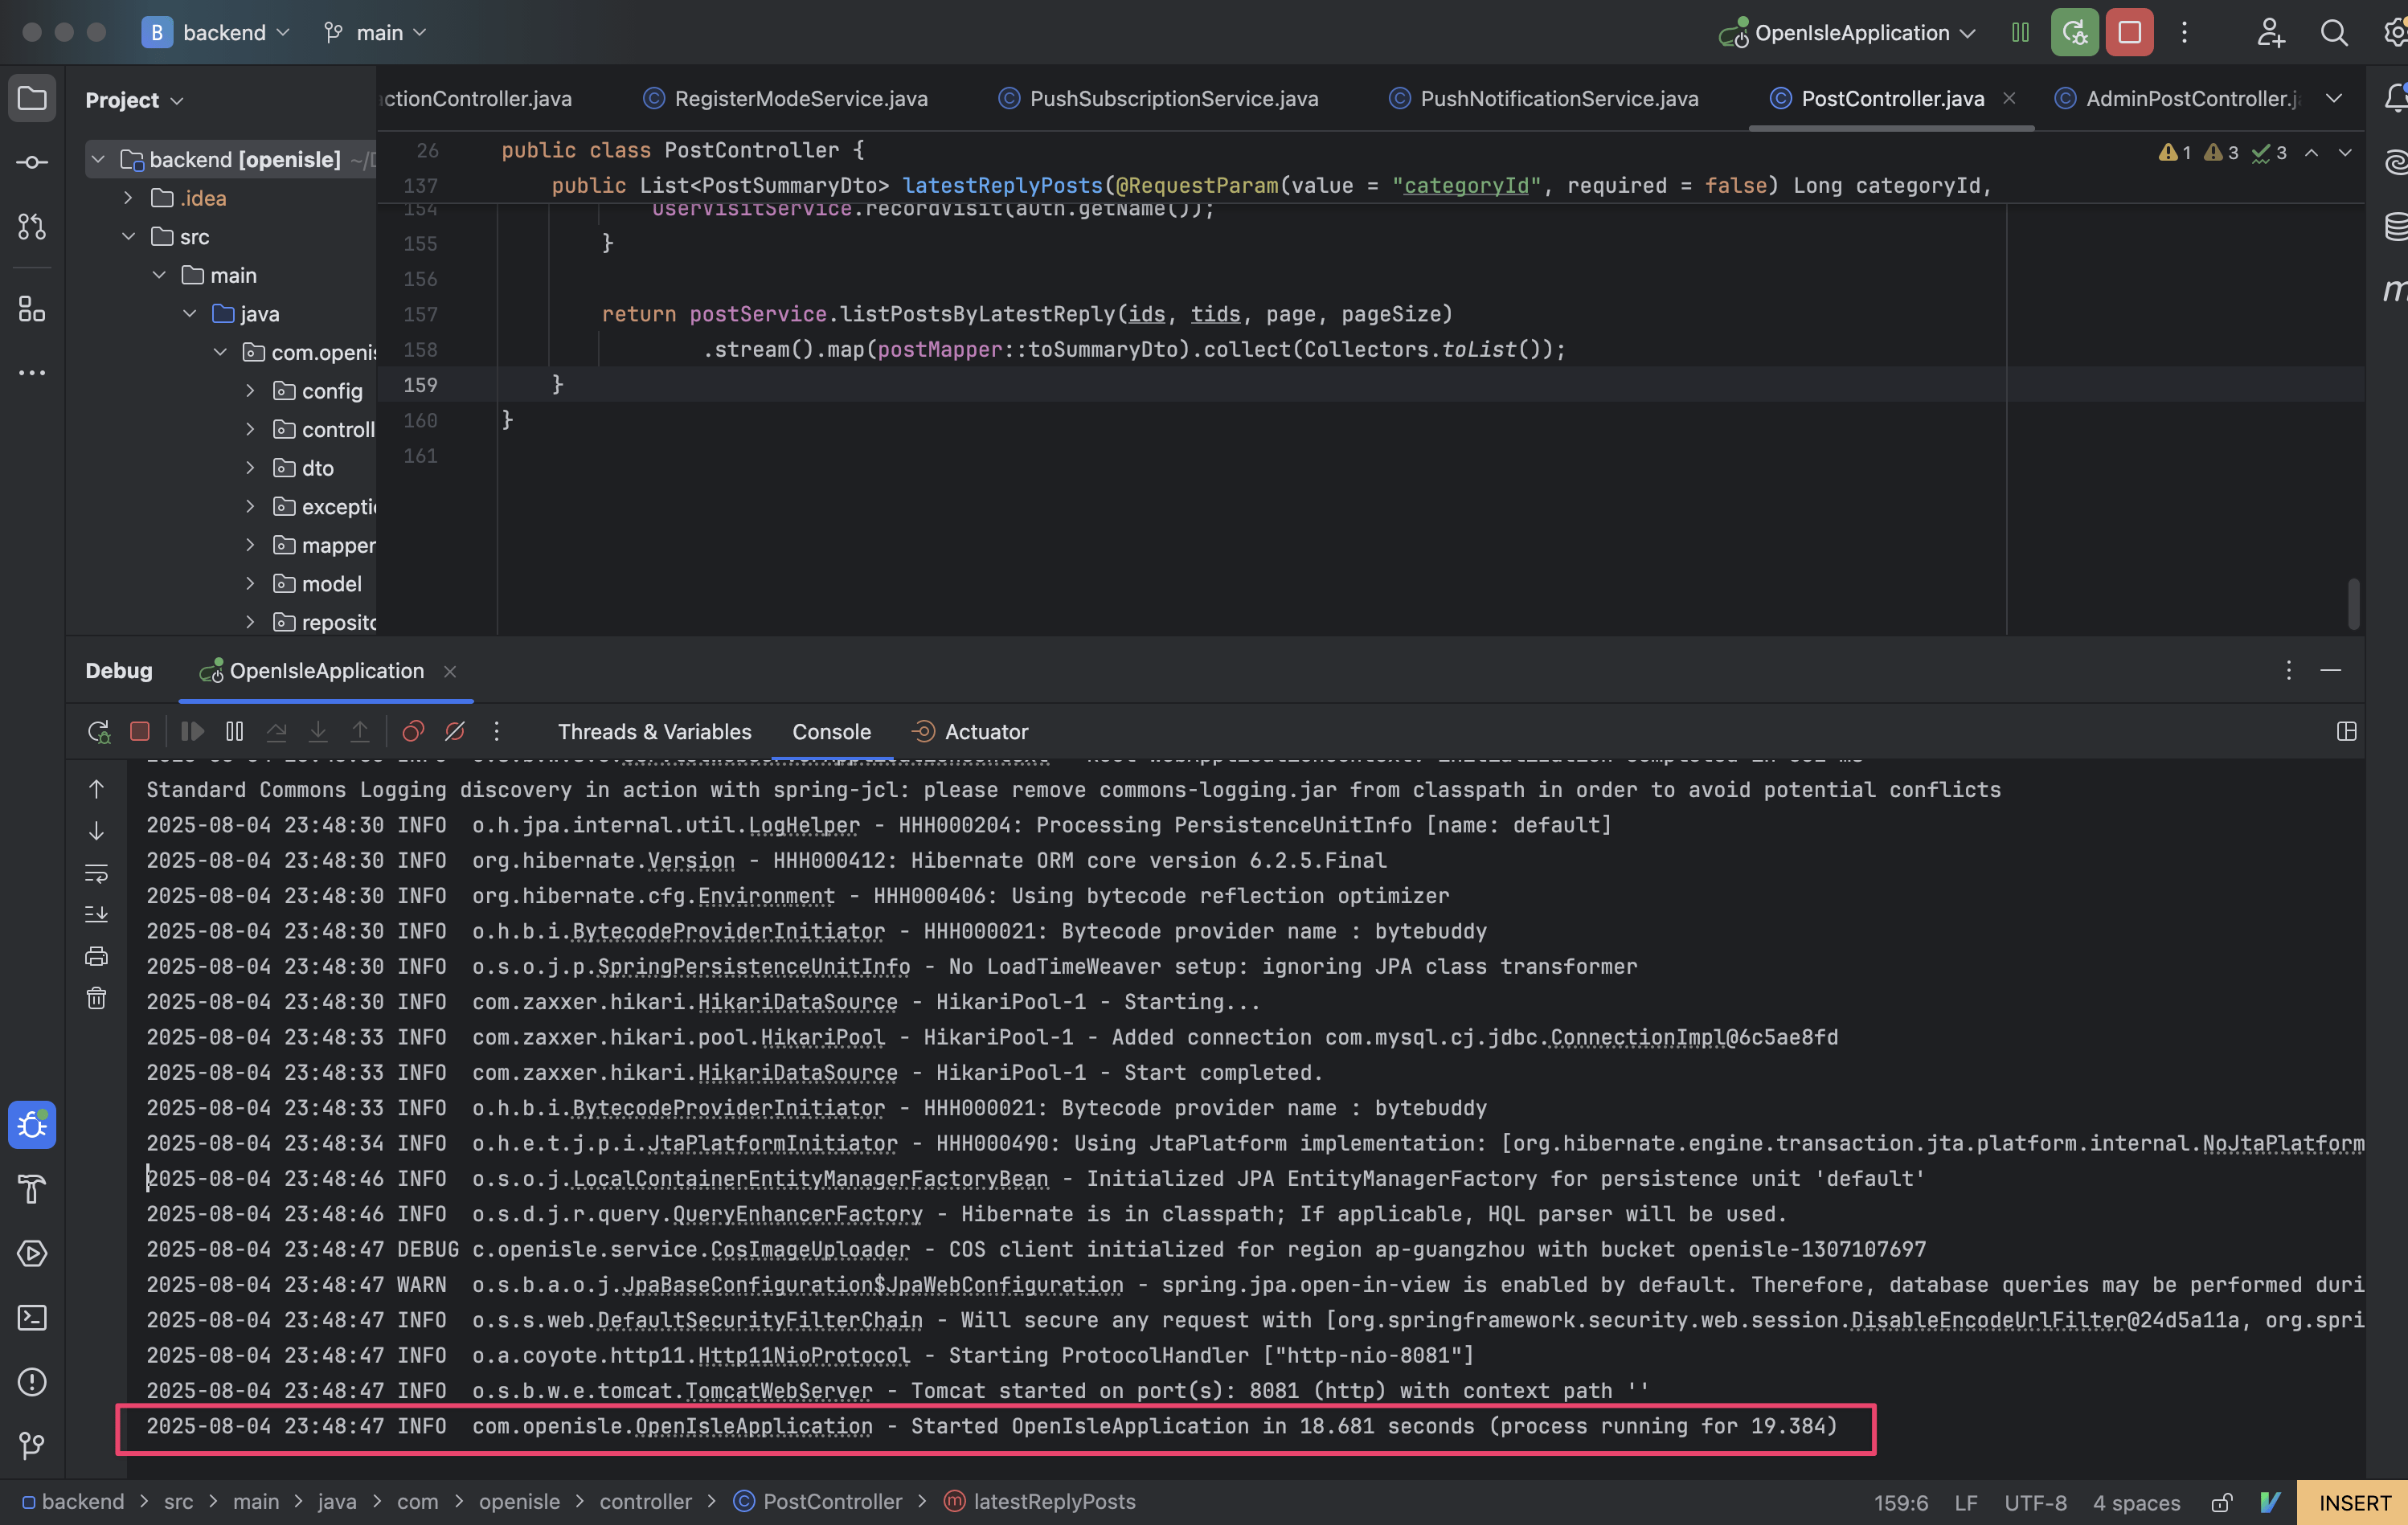2408x1525 pixels.
Task: Collapse the src folder
Action: 128,237
